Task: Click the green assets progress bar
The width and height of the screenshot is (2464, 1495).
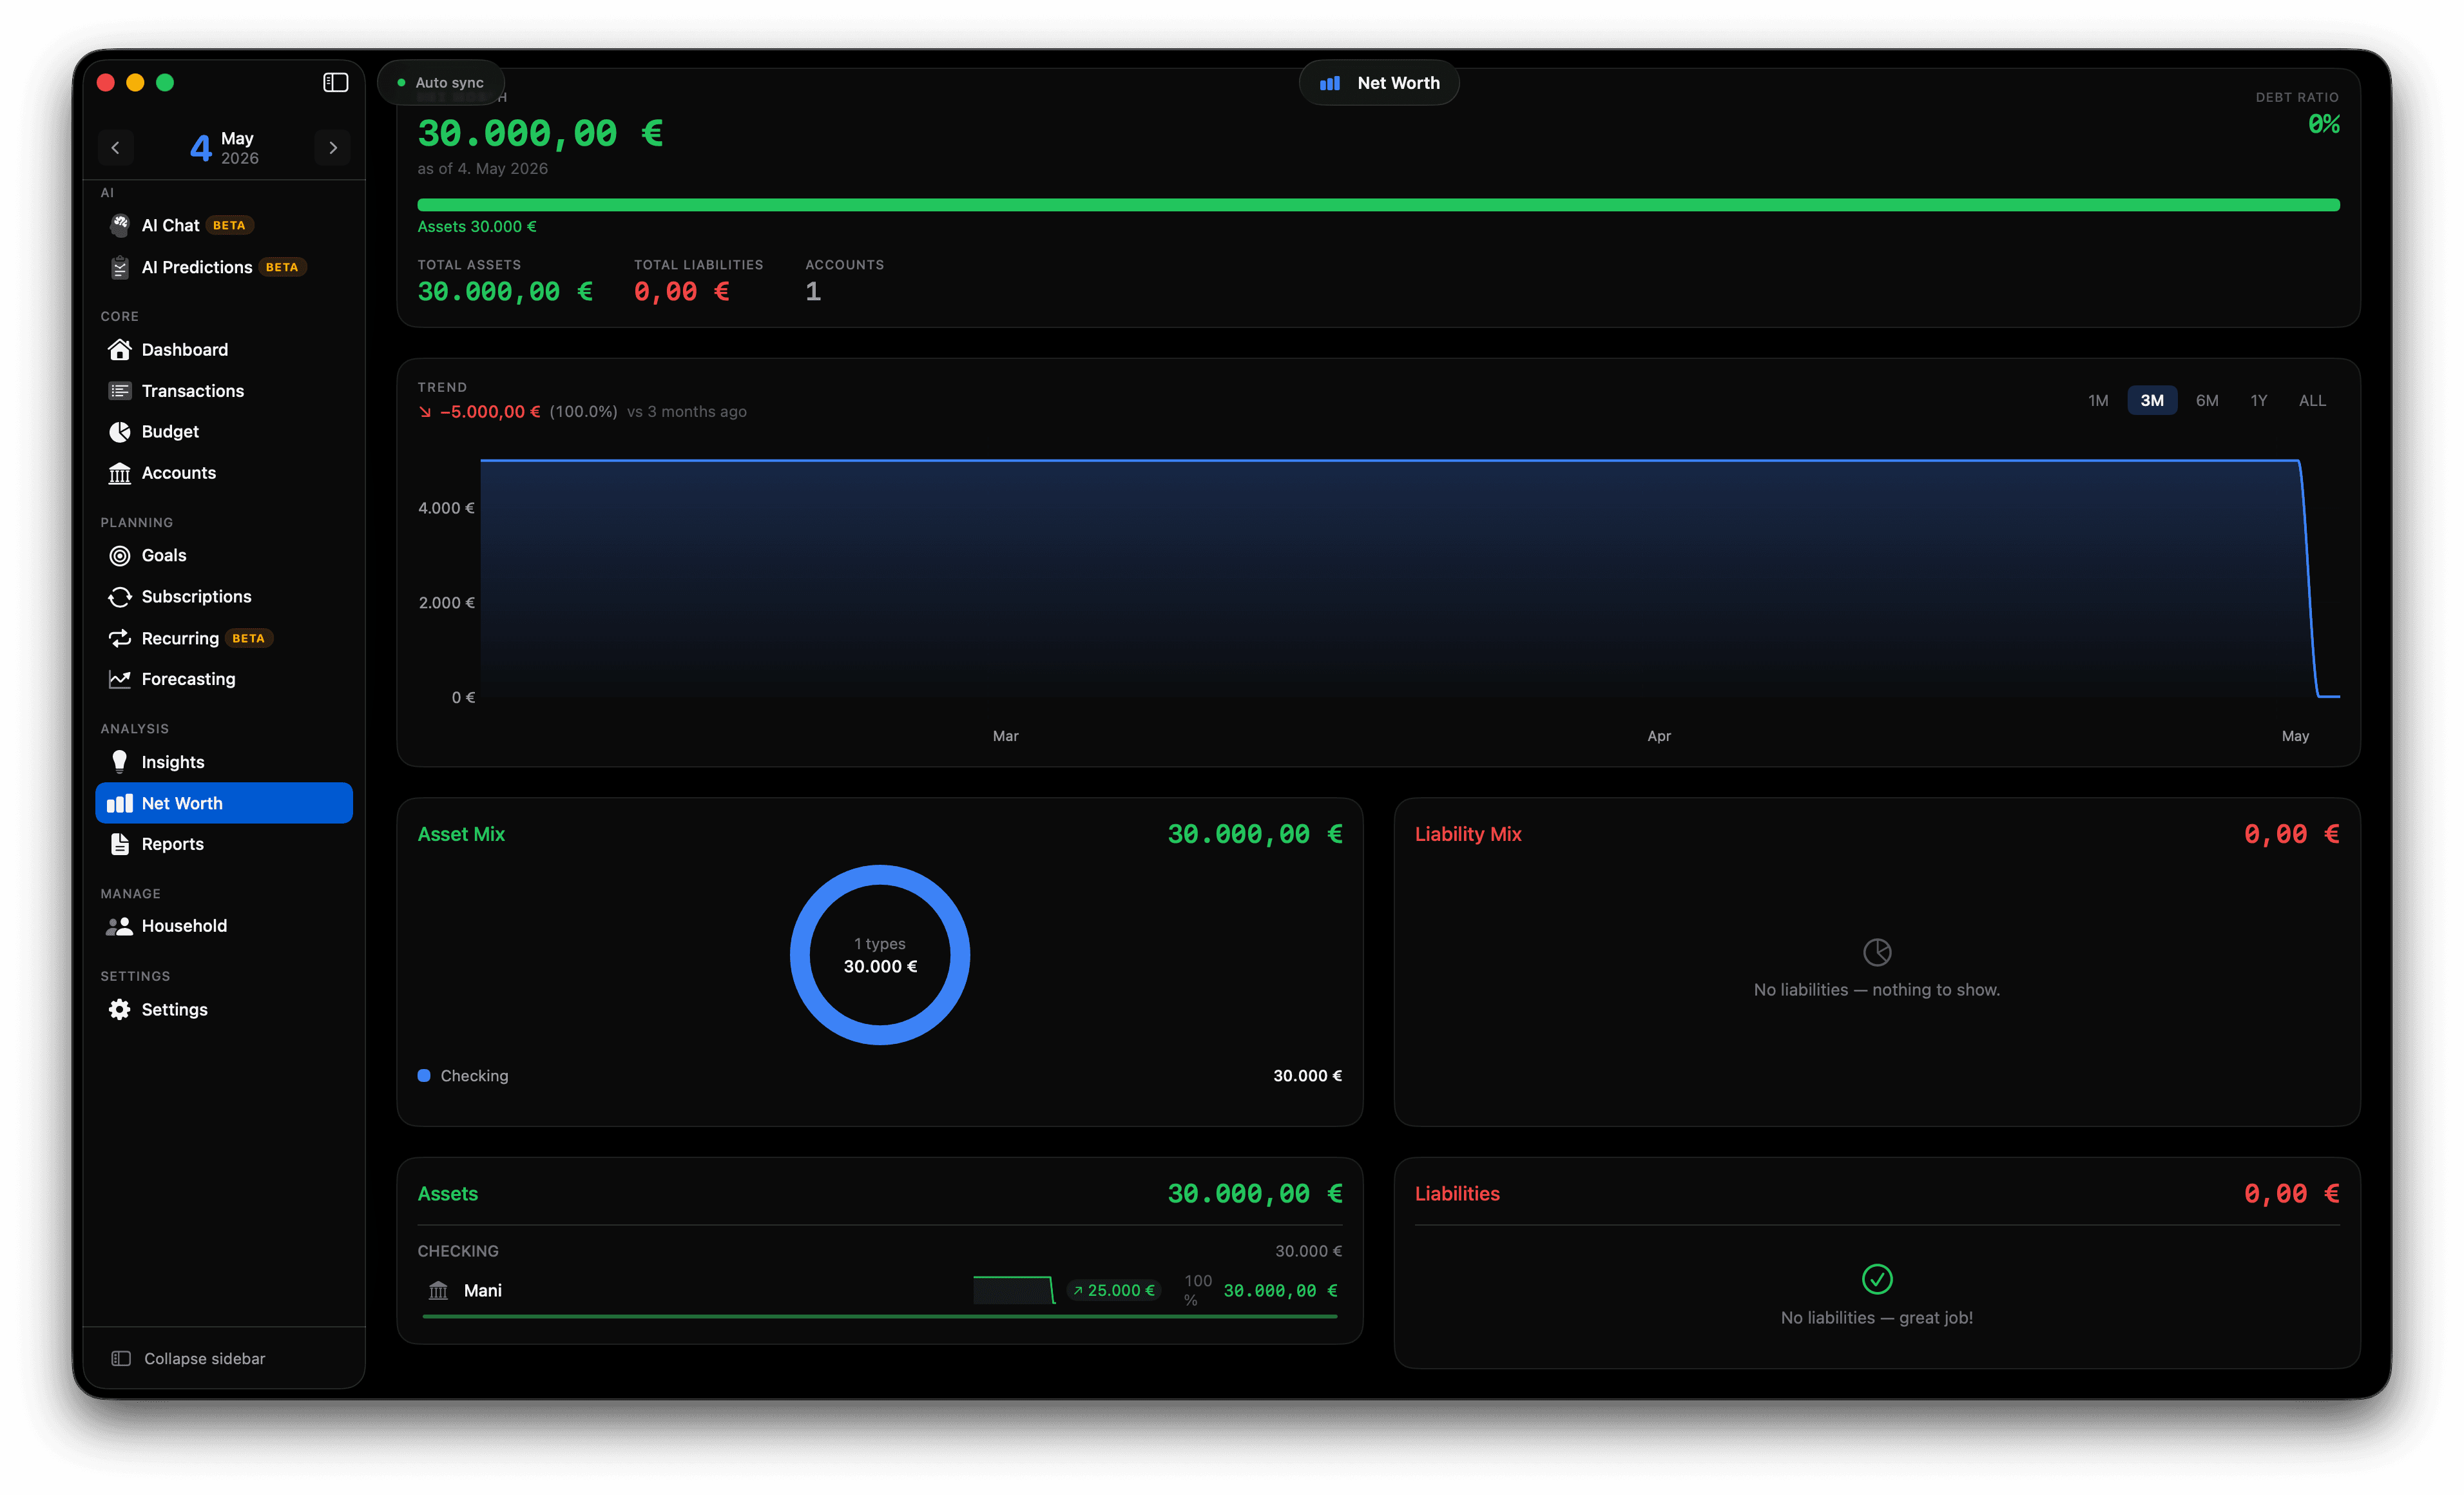Action: pyautogui.click(x=1378, y=205)
